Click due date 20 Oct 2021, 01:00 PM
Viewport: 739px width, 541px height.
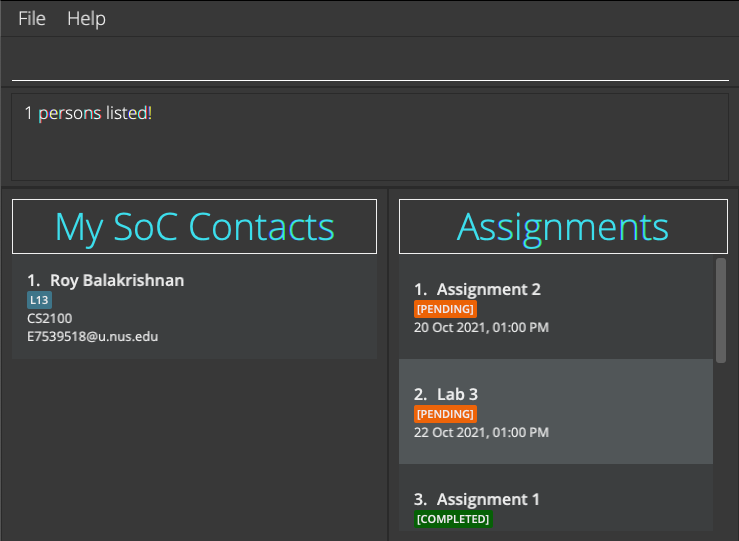tap(481, 328)
